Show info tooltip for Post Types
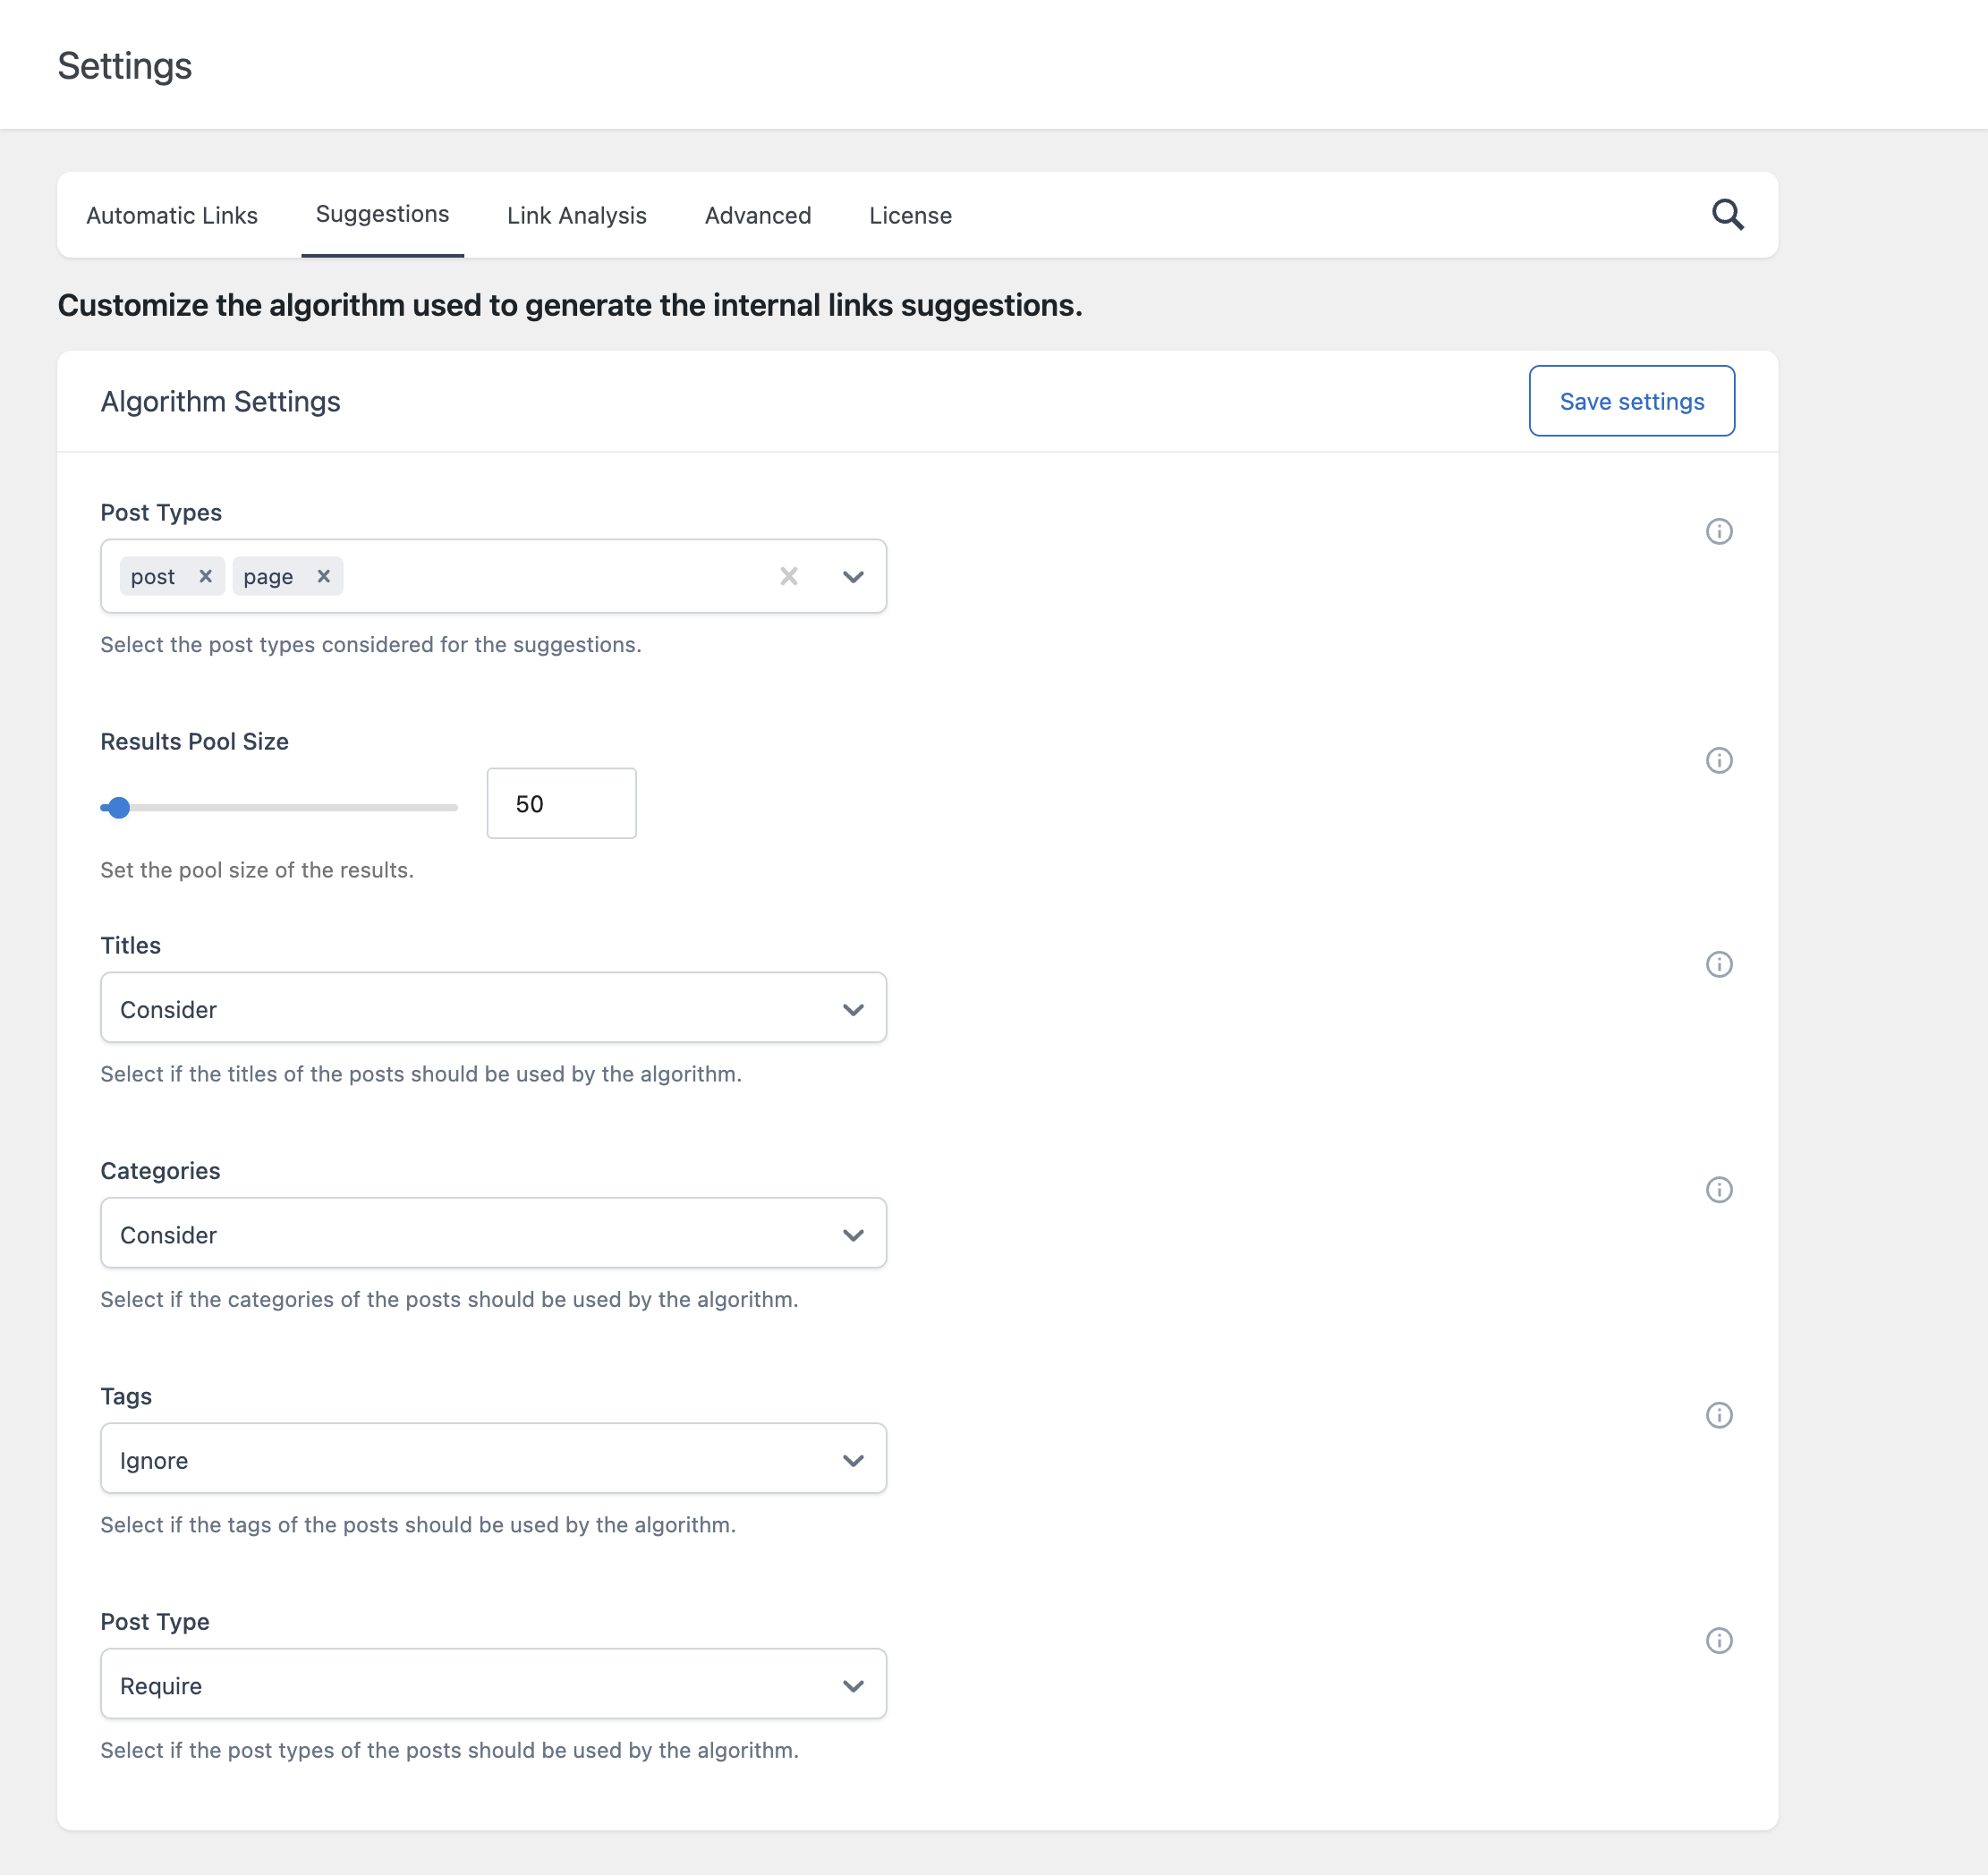This screenshot has width=1988, height=1875. (x=1718, y=531)
